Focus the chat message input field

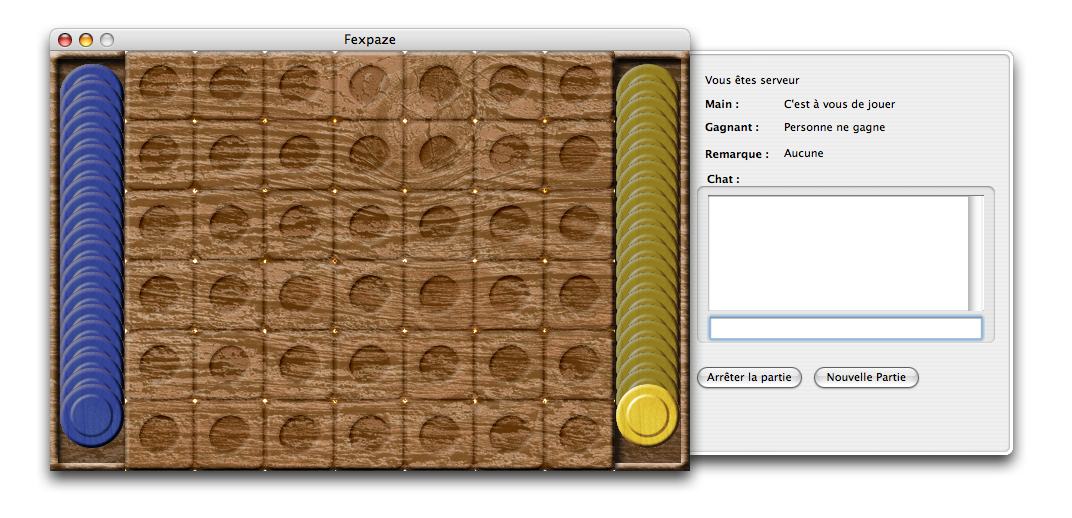846,328
